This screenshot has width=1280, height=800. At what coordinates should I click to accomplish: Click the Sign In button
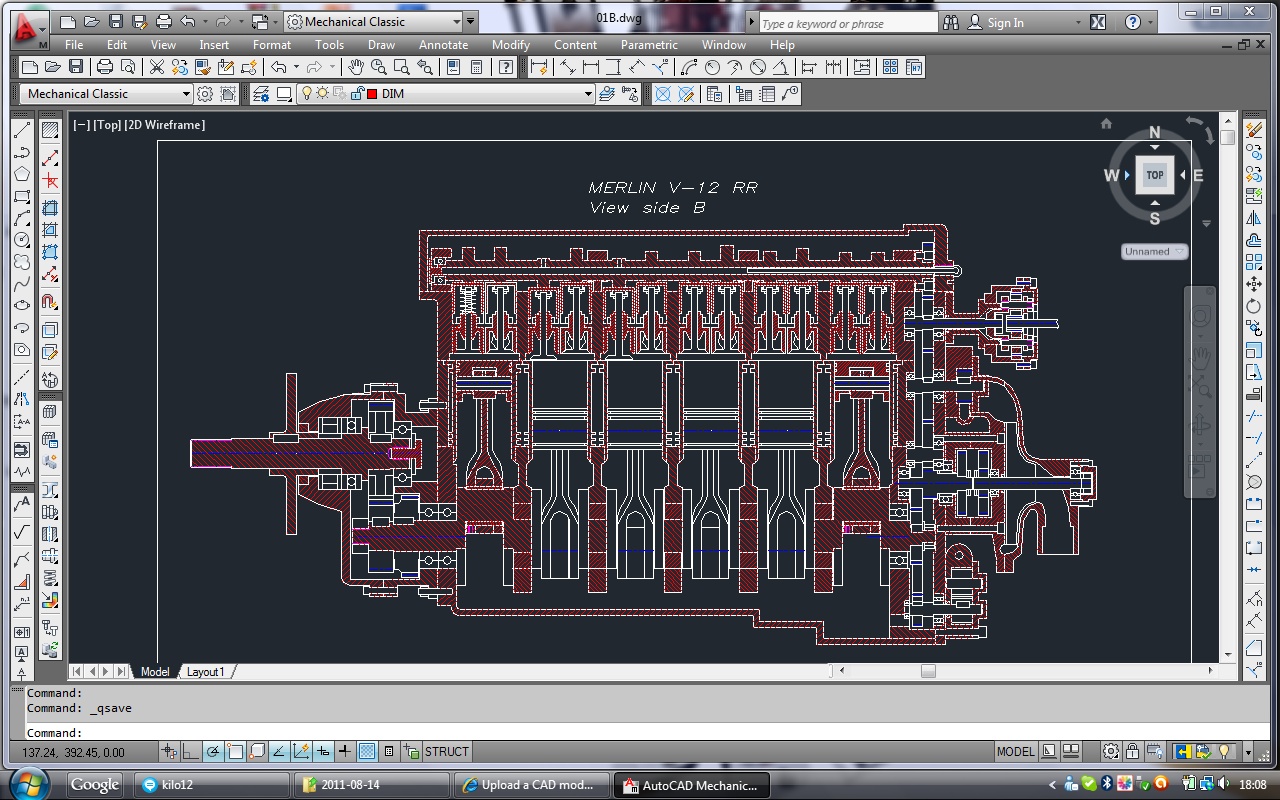click(1005, 23)
